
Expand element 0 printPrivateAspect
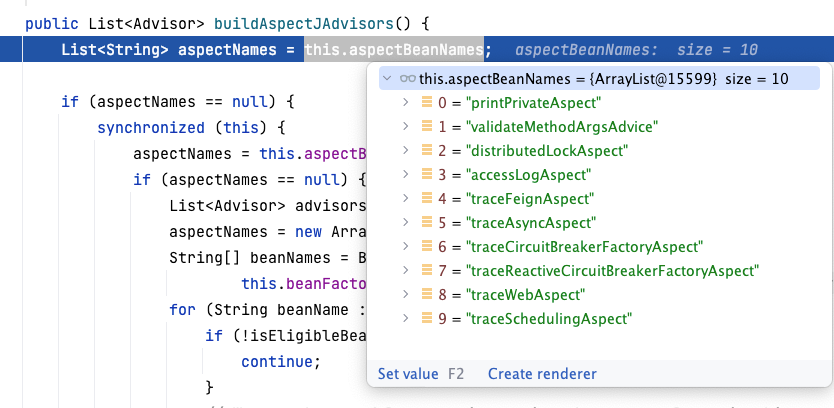point(405,102)
